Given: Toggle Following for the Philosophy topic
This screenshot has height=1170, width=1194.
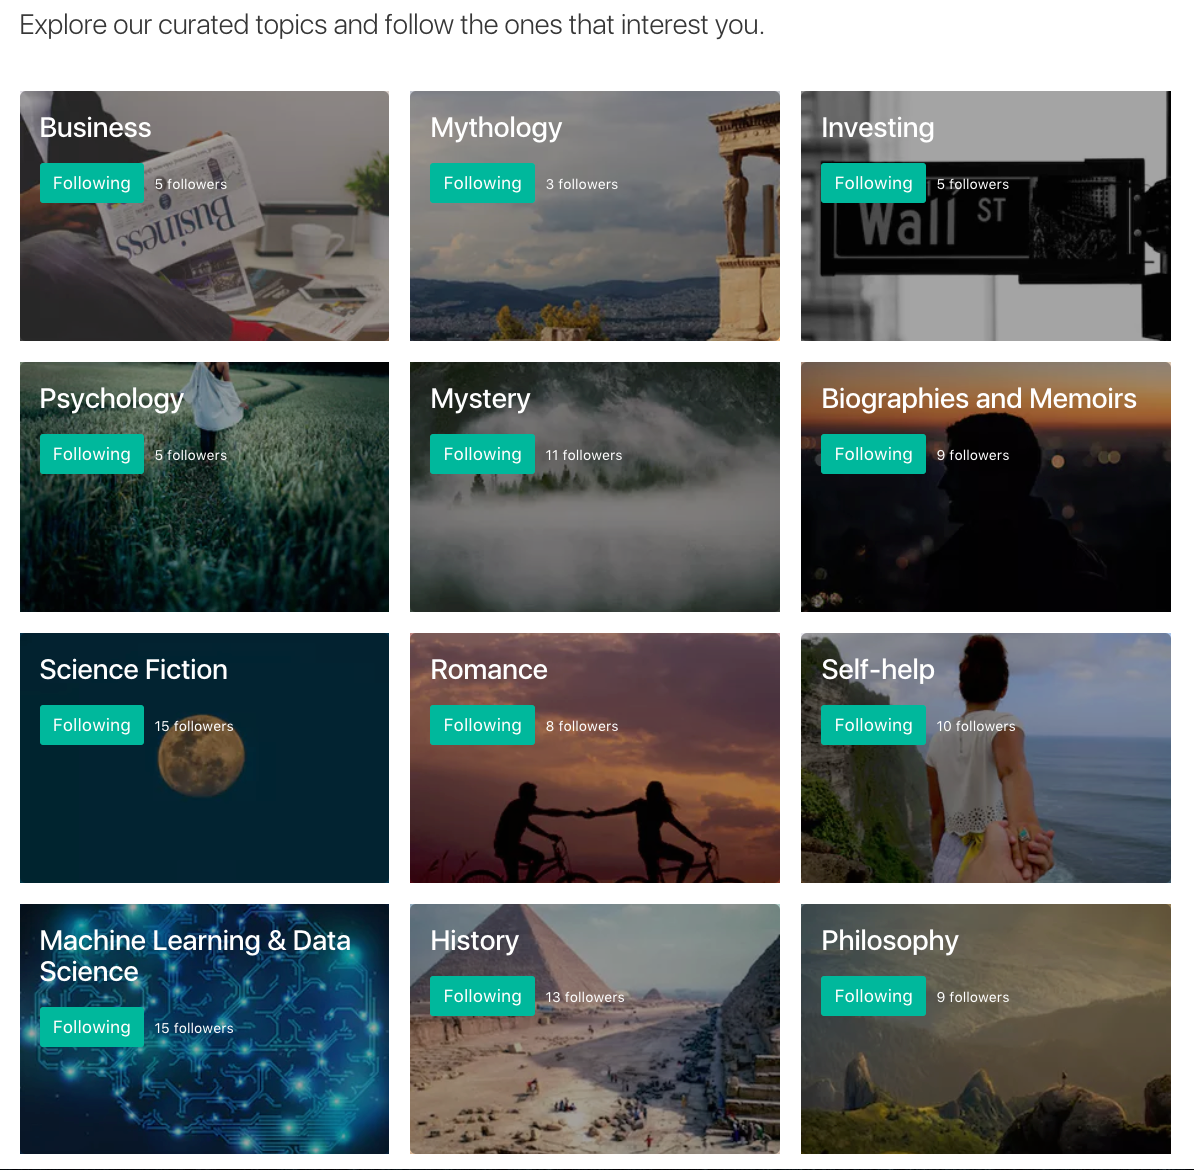Looking at the screenshot, I should tap(873, 996).
